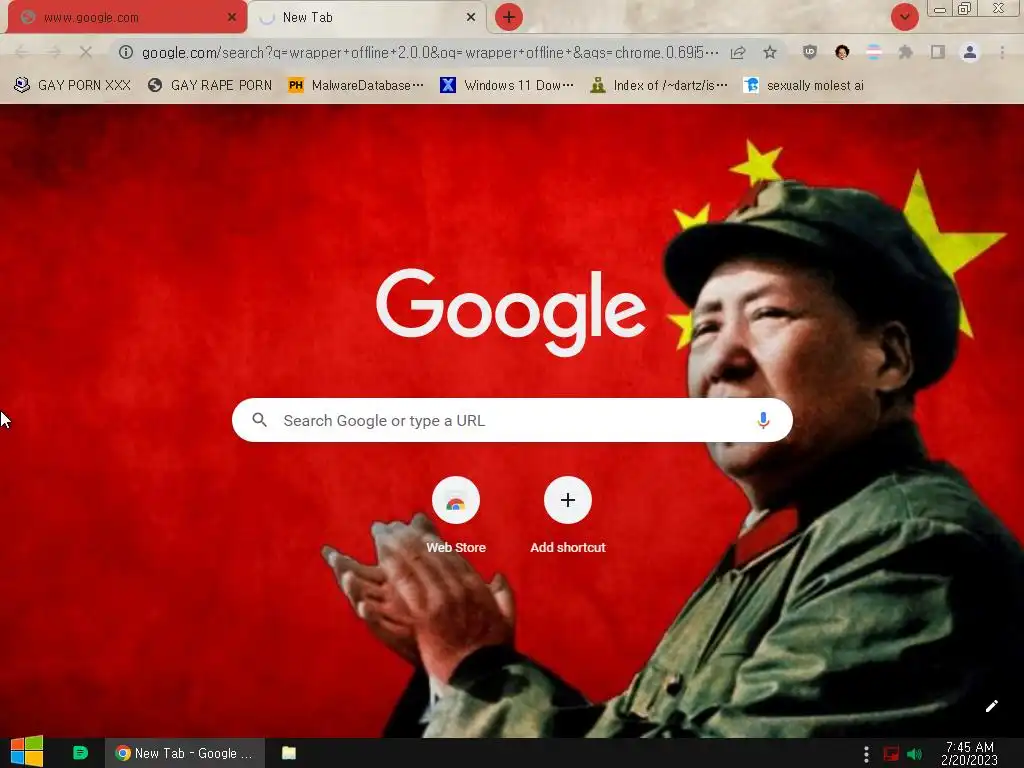The width and height of the screenshot is (1024, 768).
Task: Select the New Tab - Google taskbar button
Action: point(185,753)
